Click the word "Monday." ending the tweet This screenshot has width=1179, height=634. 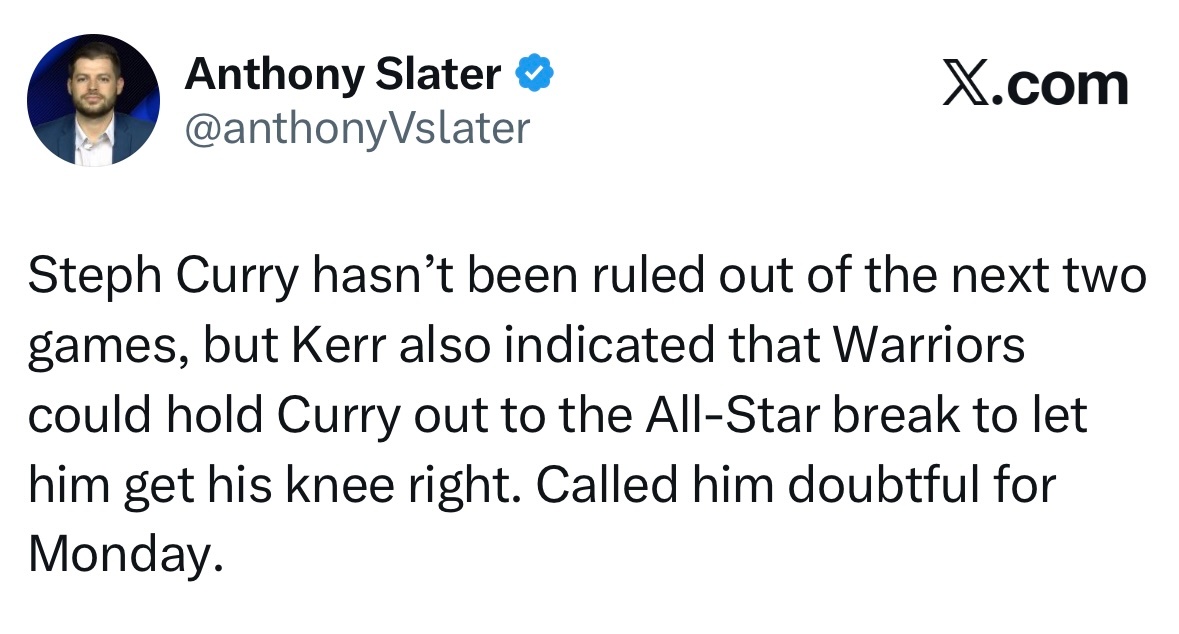121,555
